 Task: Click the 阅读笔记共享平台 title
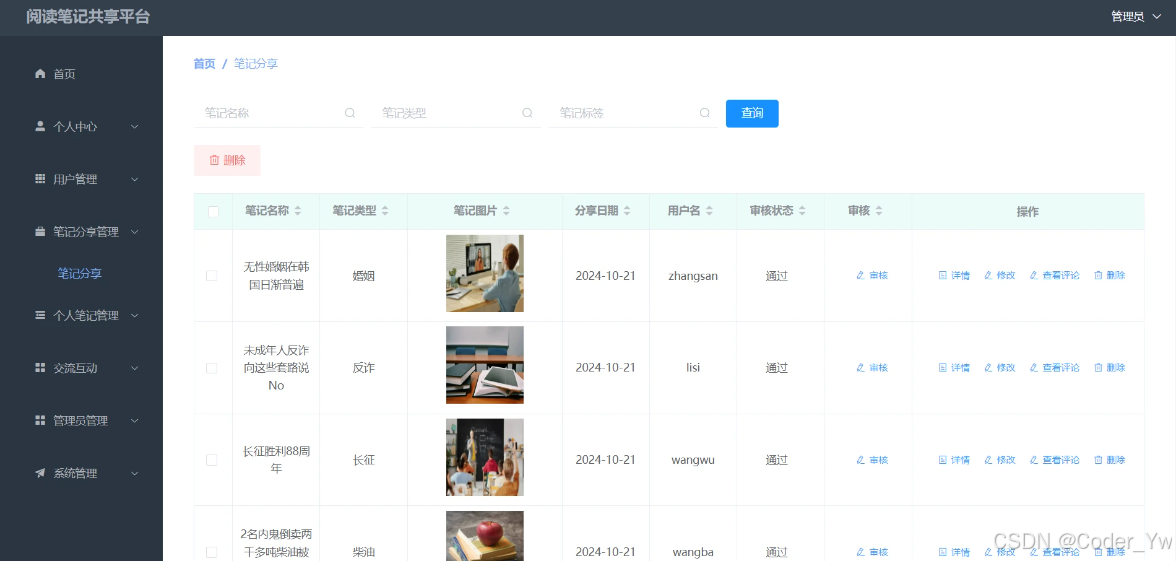[x=88, y=17]
